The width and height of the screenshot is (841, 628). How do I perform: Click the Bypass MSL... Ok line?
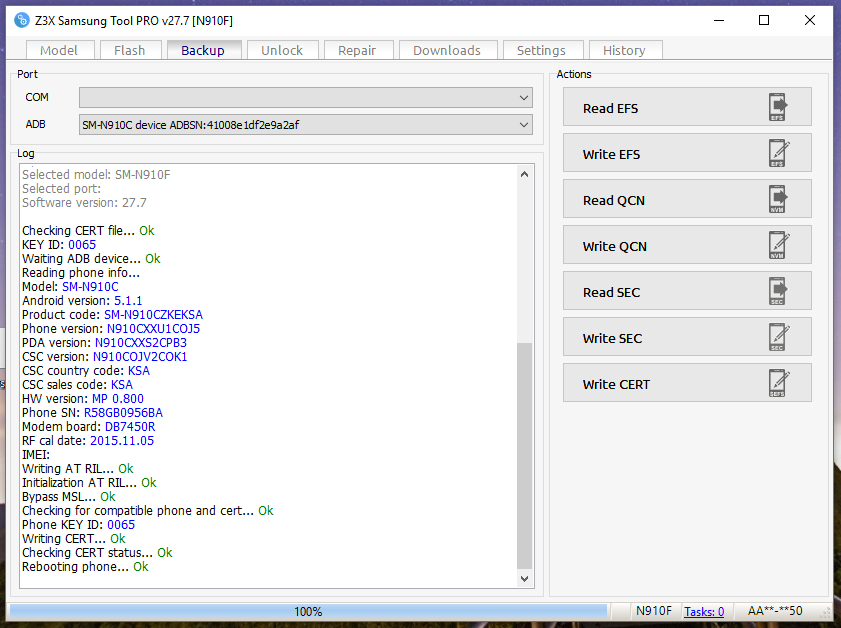click(69, 497)
